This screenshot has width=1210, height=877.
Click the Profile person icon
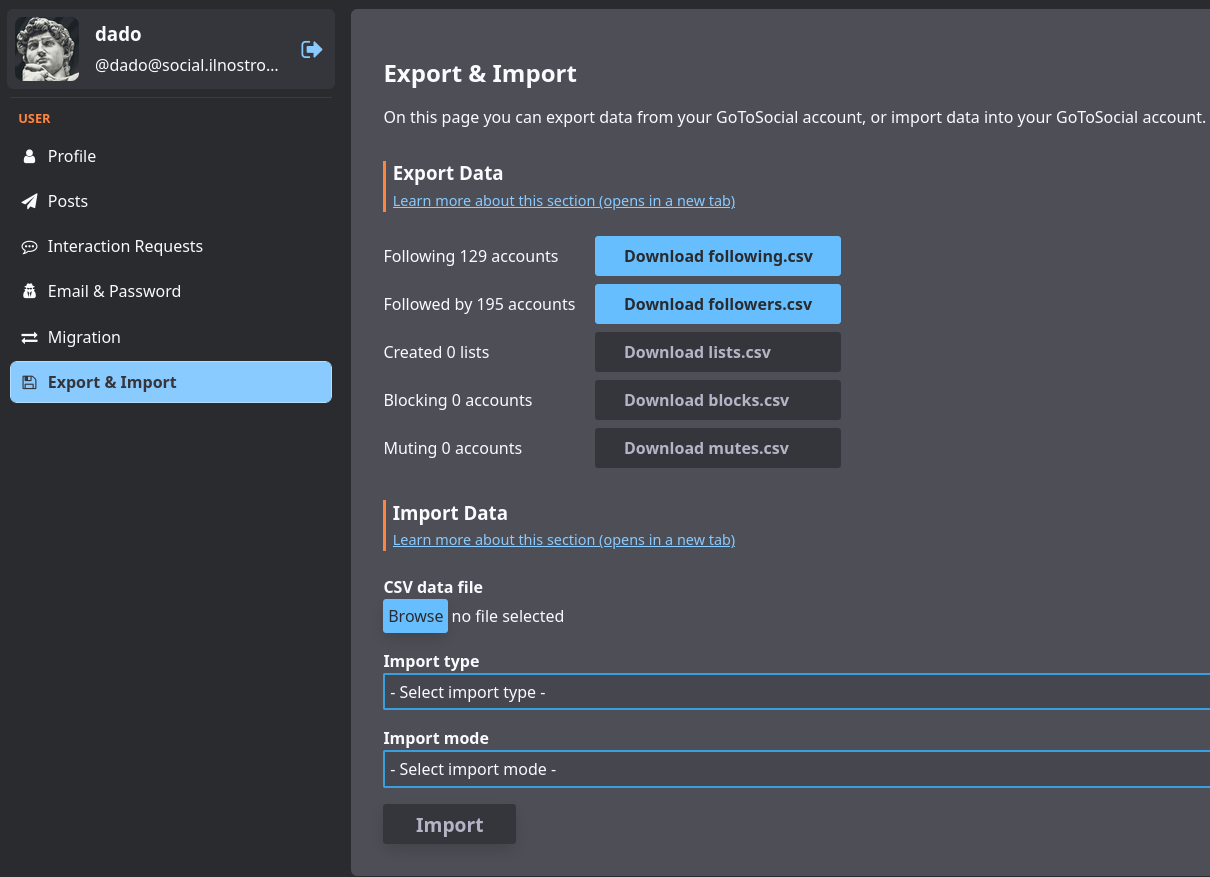29,157
